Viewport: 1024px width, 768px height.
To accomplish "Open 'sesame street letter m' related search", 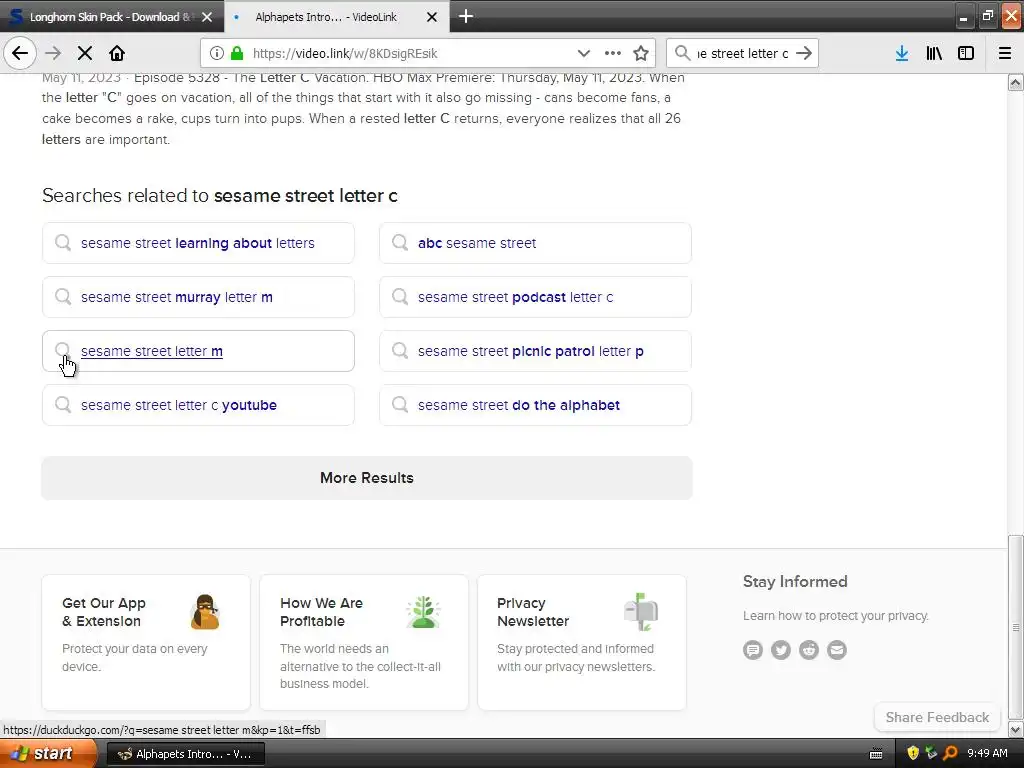I will [199, 351].
